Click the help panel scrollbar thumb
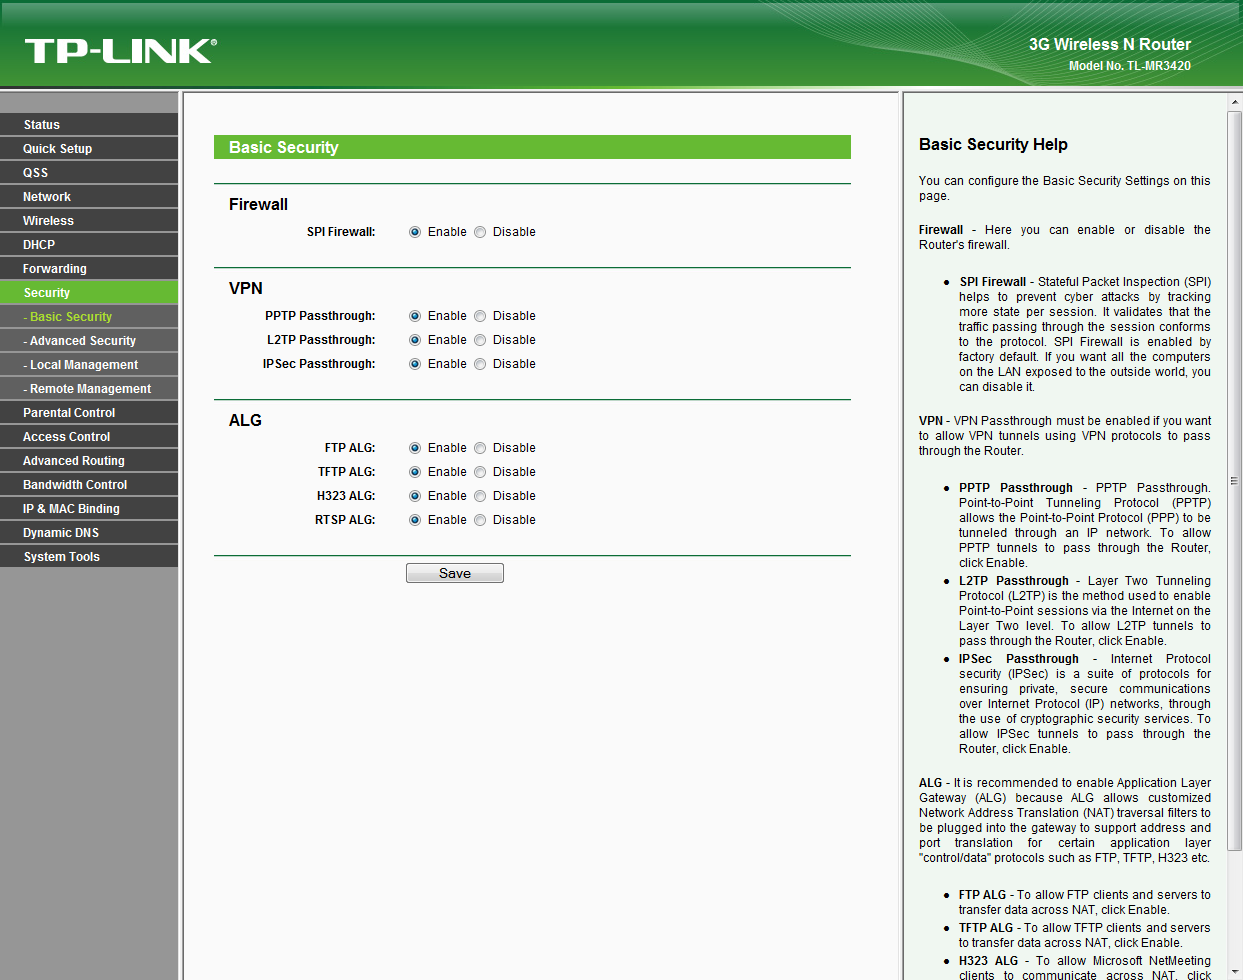Image resolution: width=1243 pixels, height=980 pixels. [1234, 480]
